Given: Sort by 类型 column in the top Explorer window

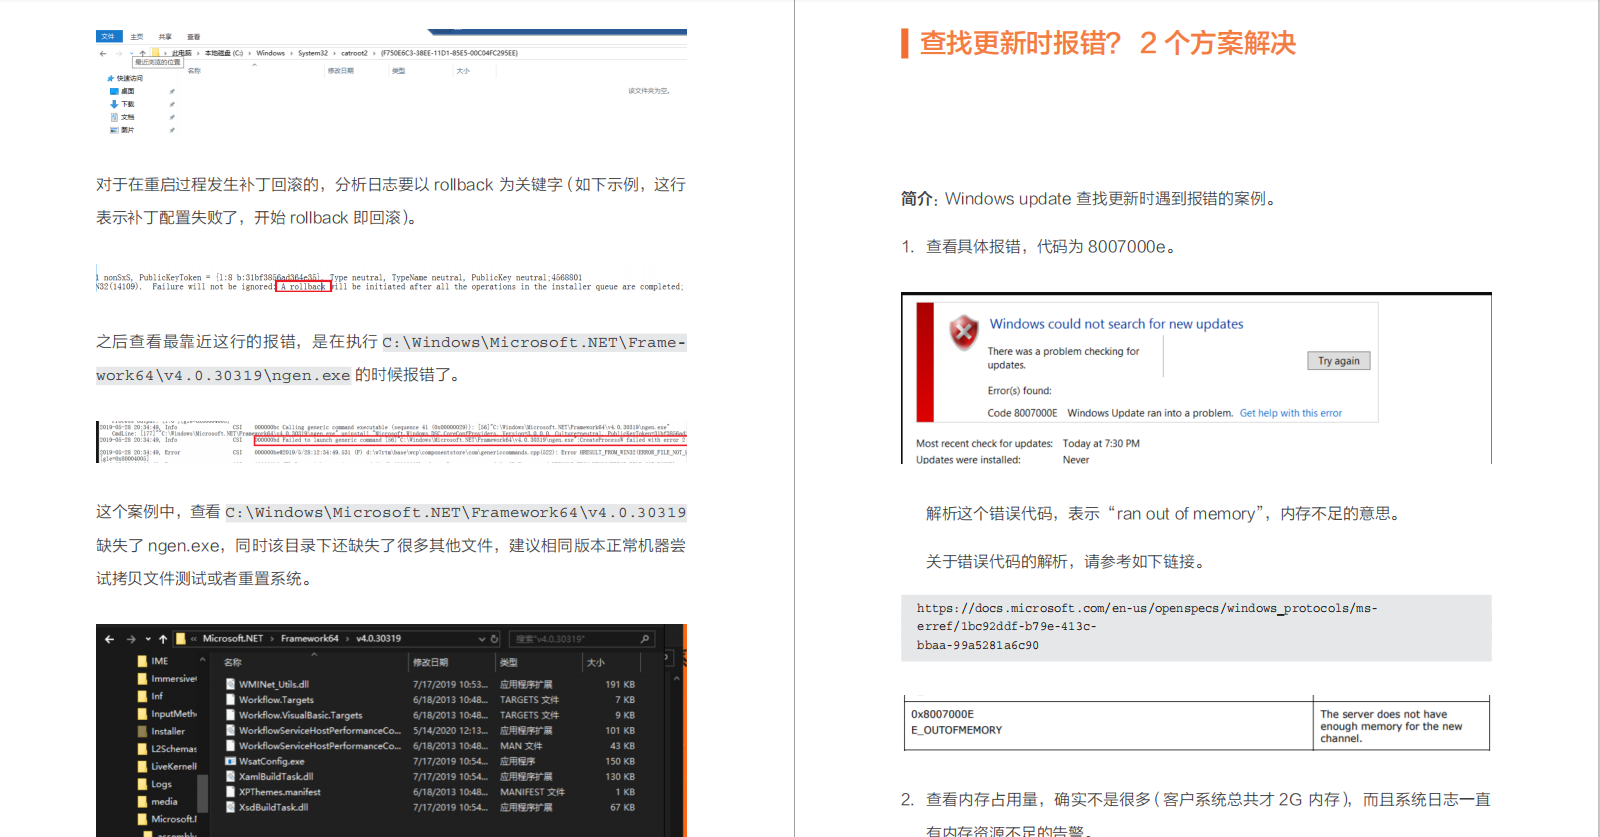Looking at the screenshot, I should [398, 71].
